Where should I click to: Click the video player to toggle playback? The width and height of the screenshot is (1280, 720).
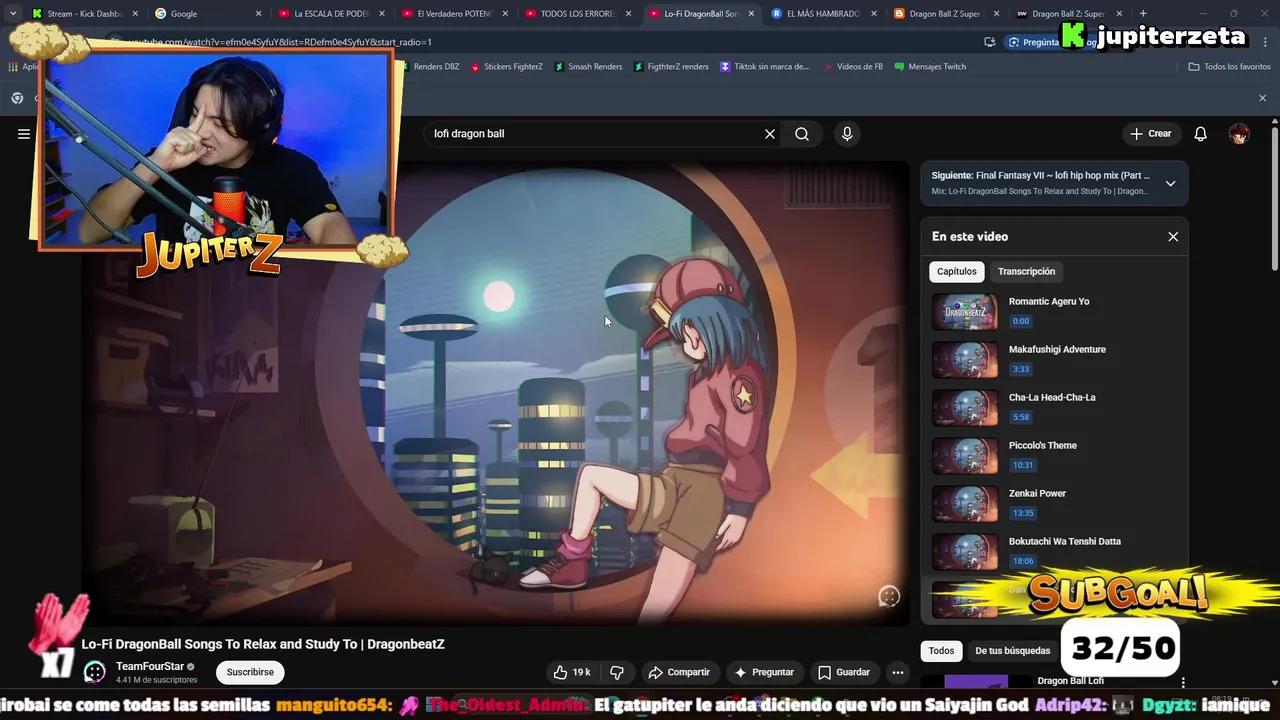pos(498,393)
